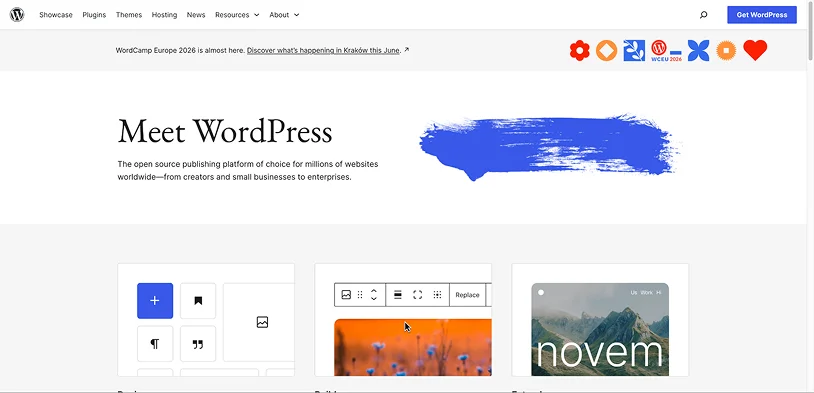Expand the About dropdown menu
The width and height of the screenshot is (814, 393).
284,15
